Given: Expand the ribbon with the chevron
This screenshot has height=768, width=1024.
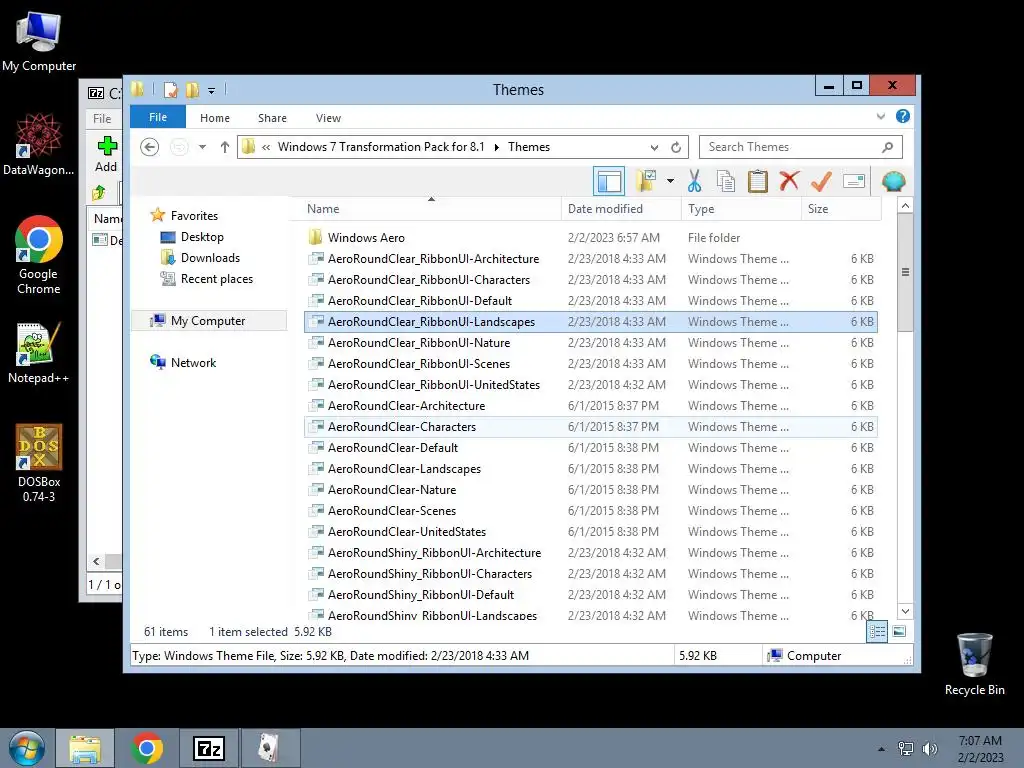Looking at the screenshot, I should coord(880,116).
